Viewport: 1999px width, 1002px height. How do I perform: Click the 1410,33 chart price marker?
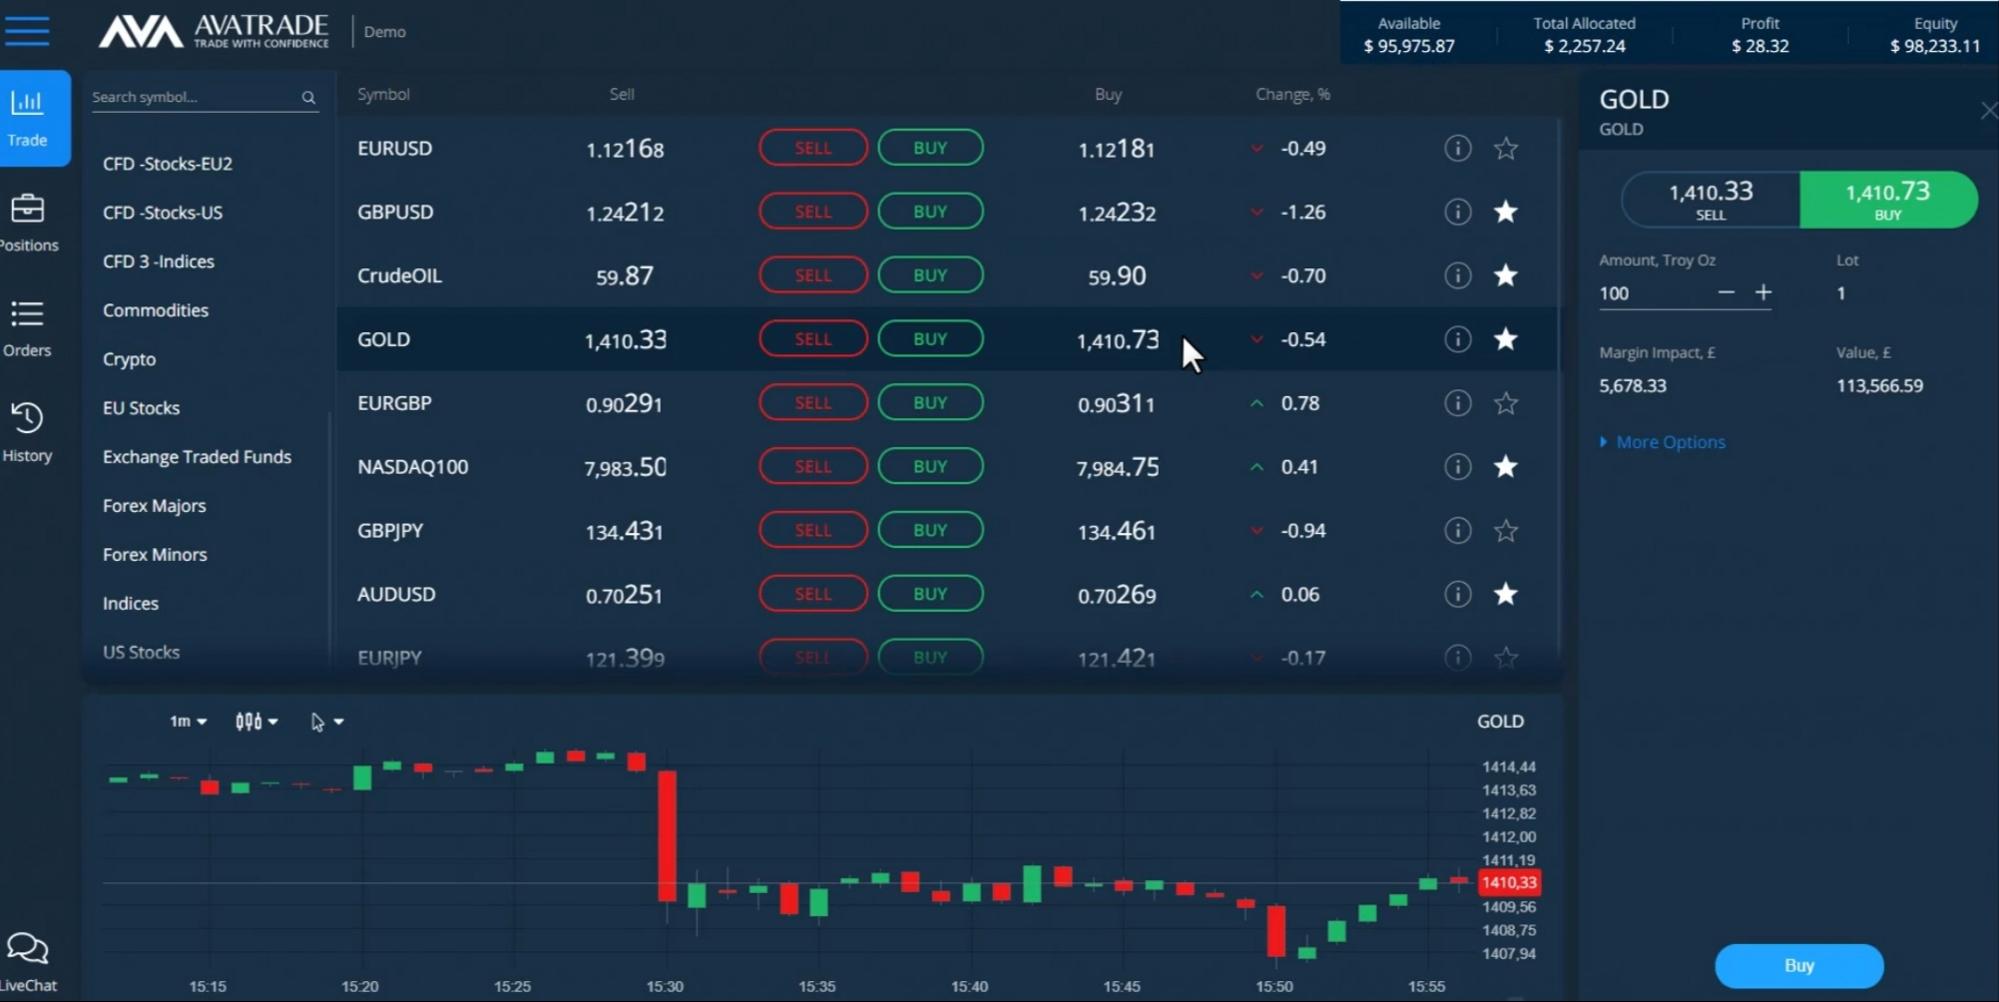(x=1508, y=883)
